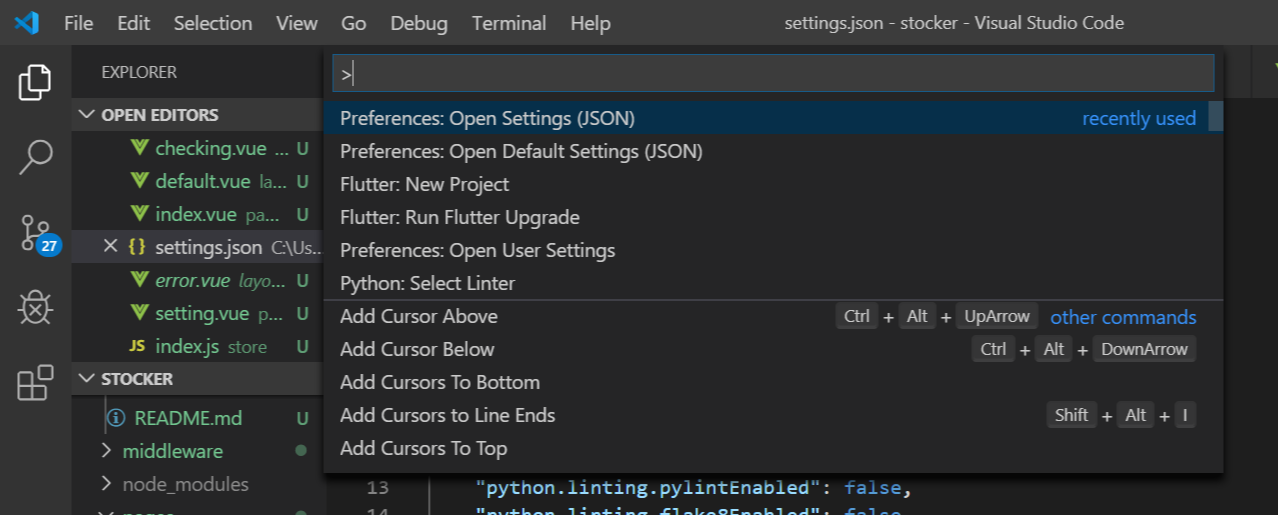Image resolution: width=1278 pixels, height=515 pixels.
Task: Open the Extensions view icon
Action: point(35,382)
